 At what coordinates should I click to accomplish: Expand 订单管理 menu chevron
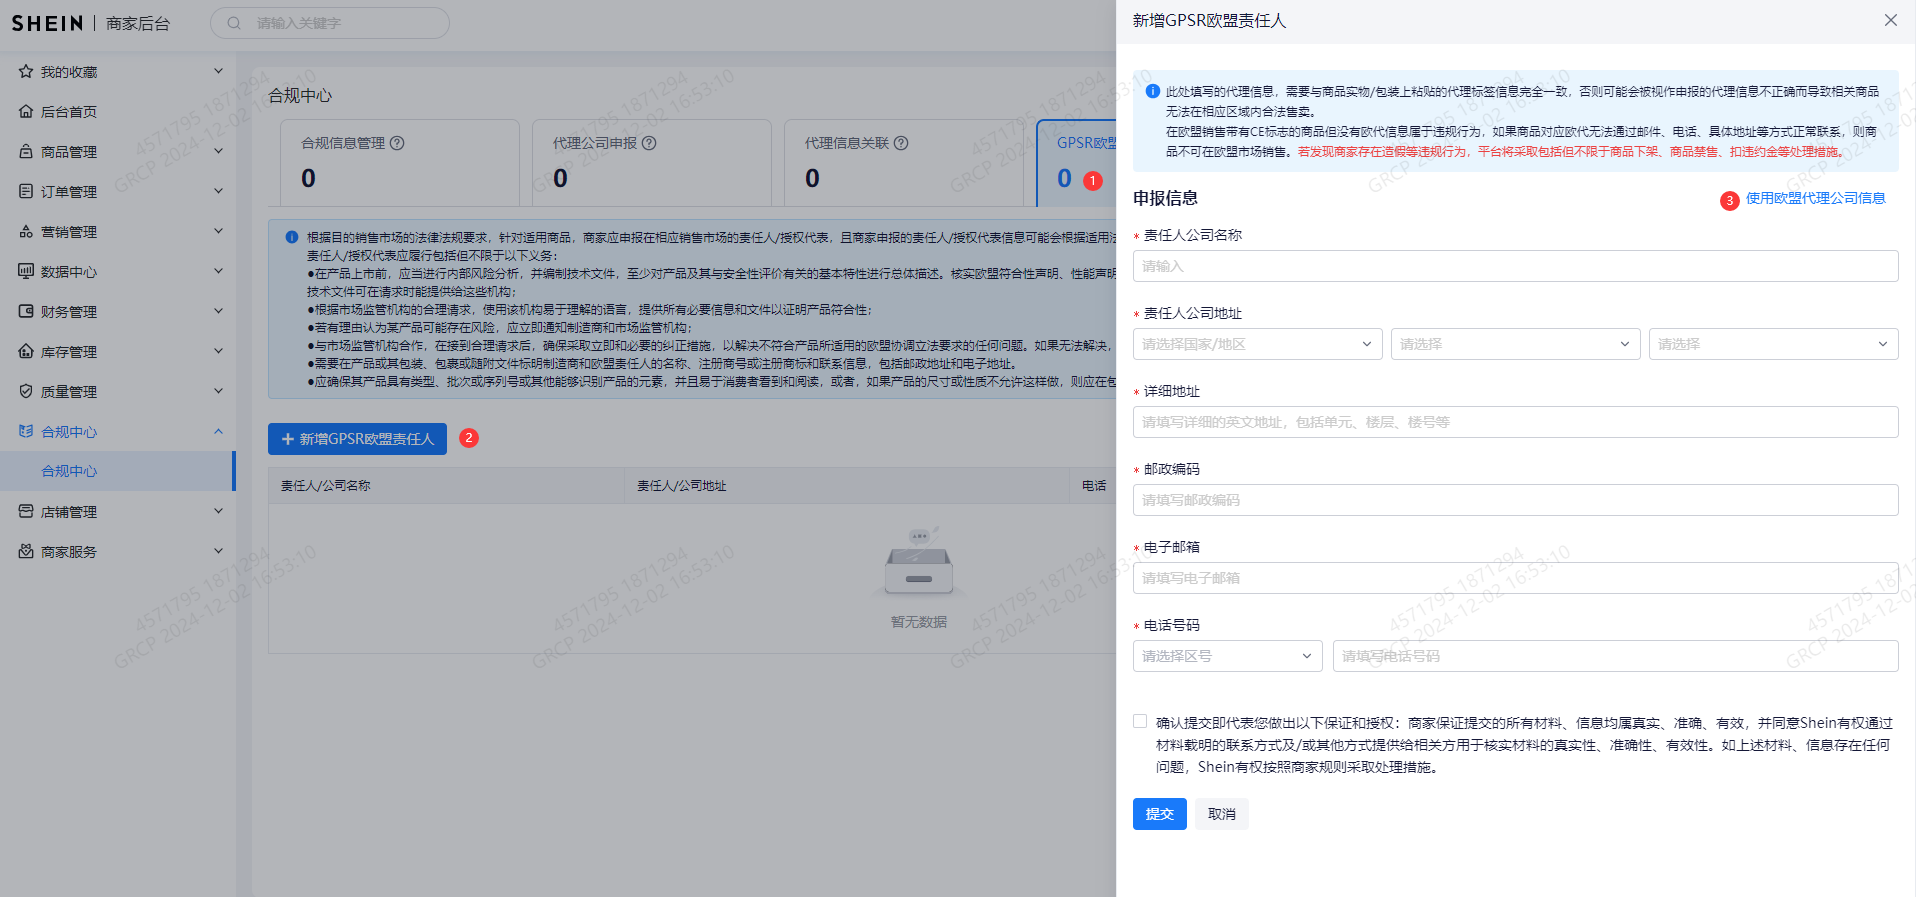pyautogui.click(x=218, y=191)
